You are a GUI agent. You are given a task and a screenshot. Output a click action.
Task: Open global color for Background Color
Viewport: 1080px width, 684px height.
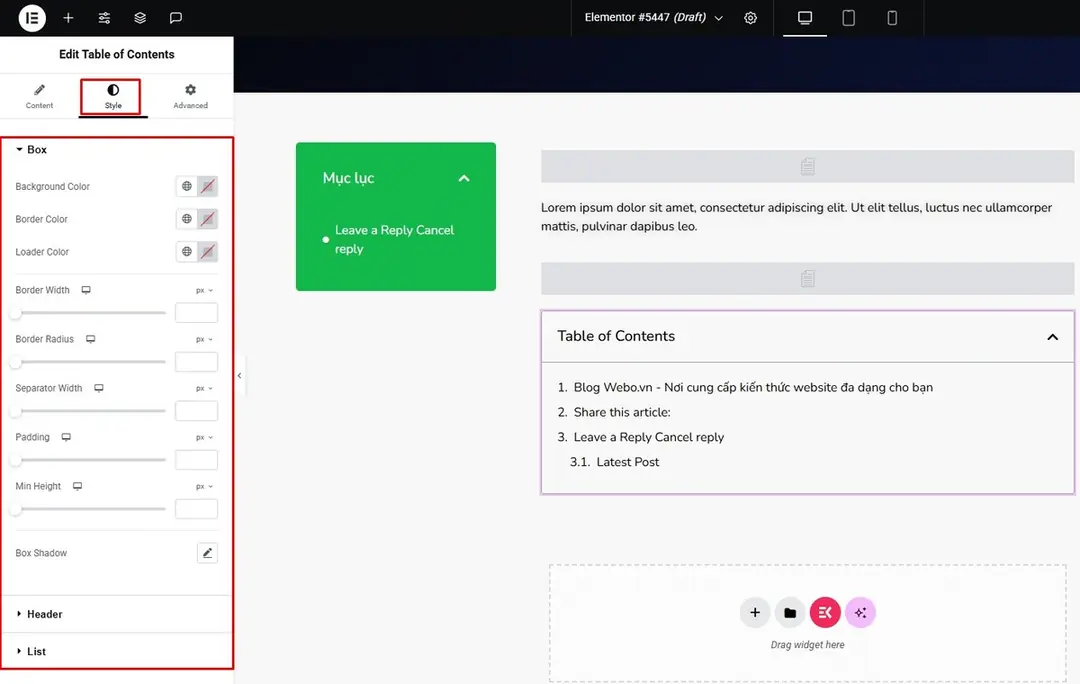[x=187, y=186]
